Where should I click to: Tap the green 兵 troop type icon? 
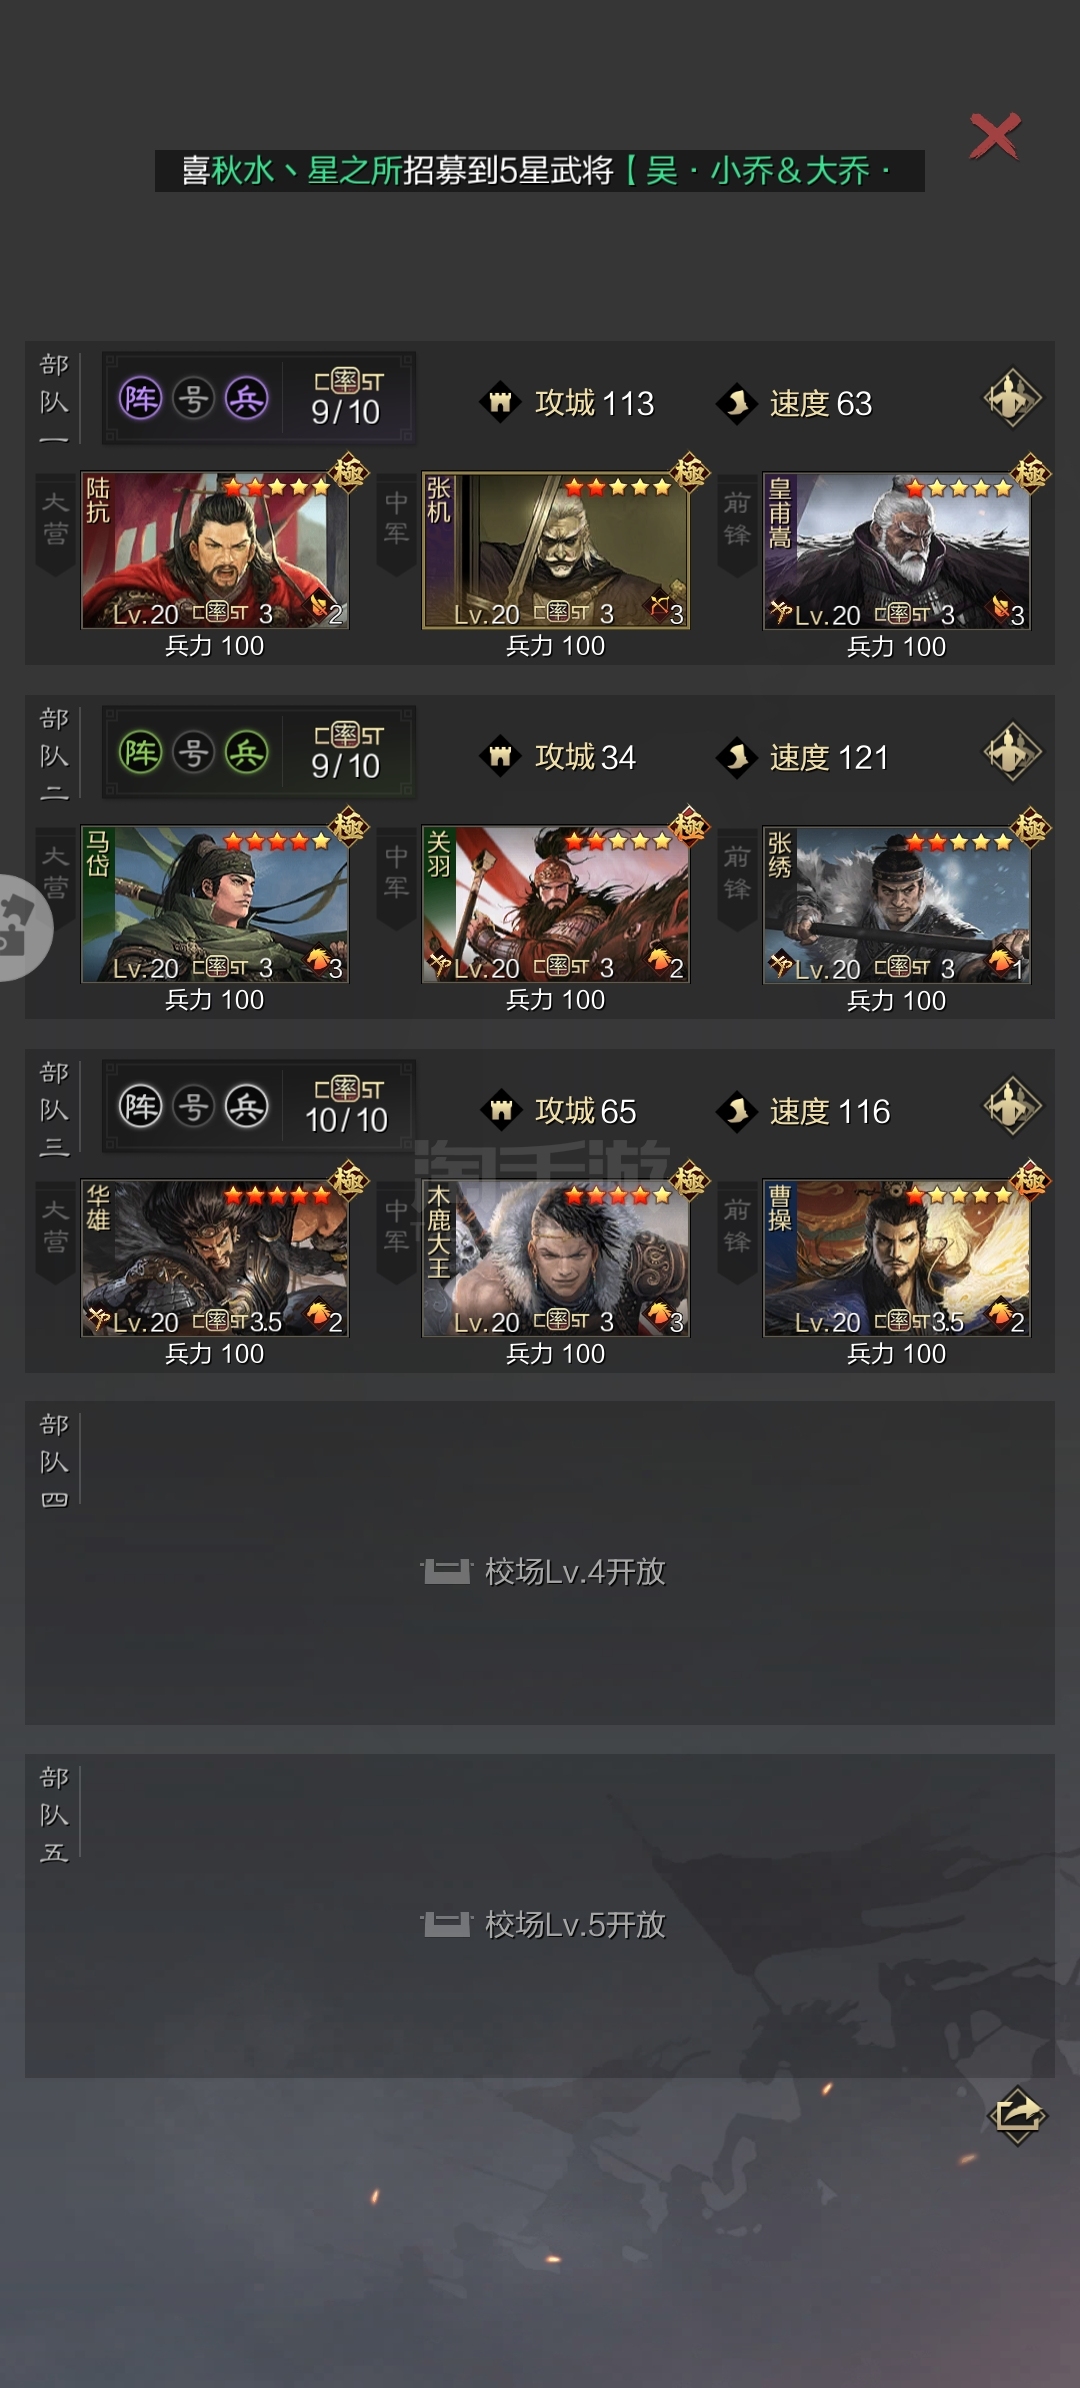pos(246,752)
